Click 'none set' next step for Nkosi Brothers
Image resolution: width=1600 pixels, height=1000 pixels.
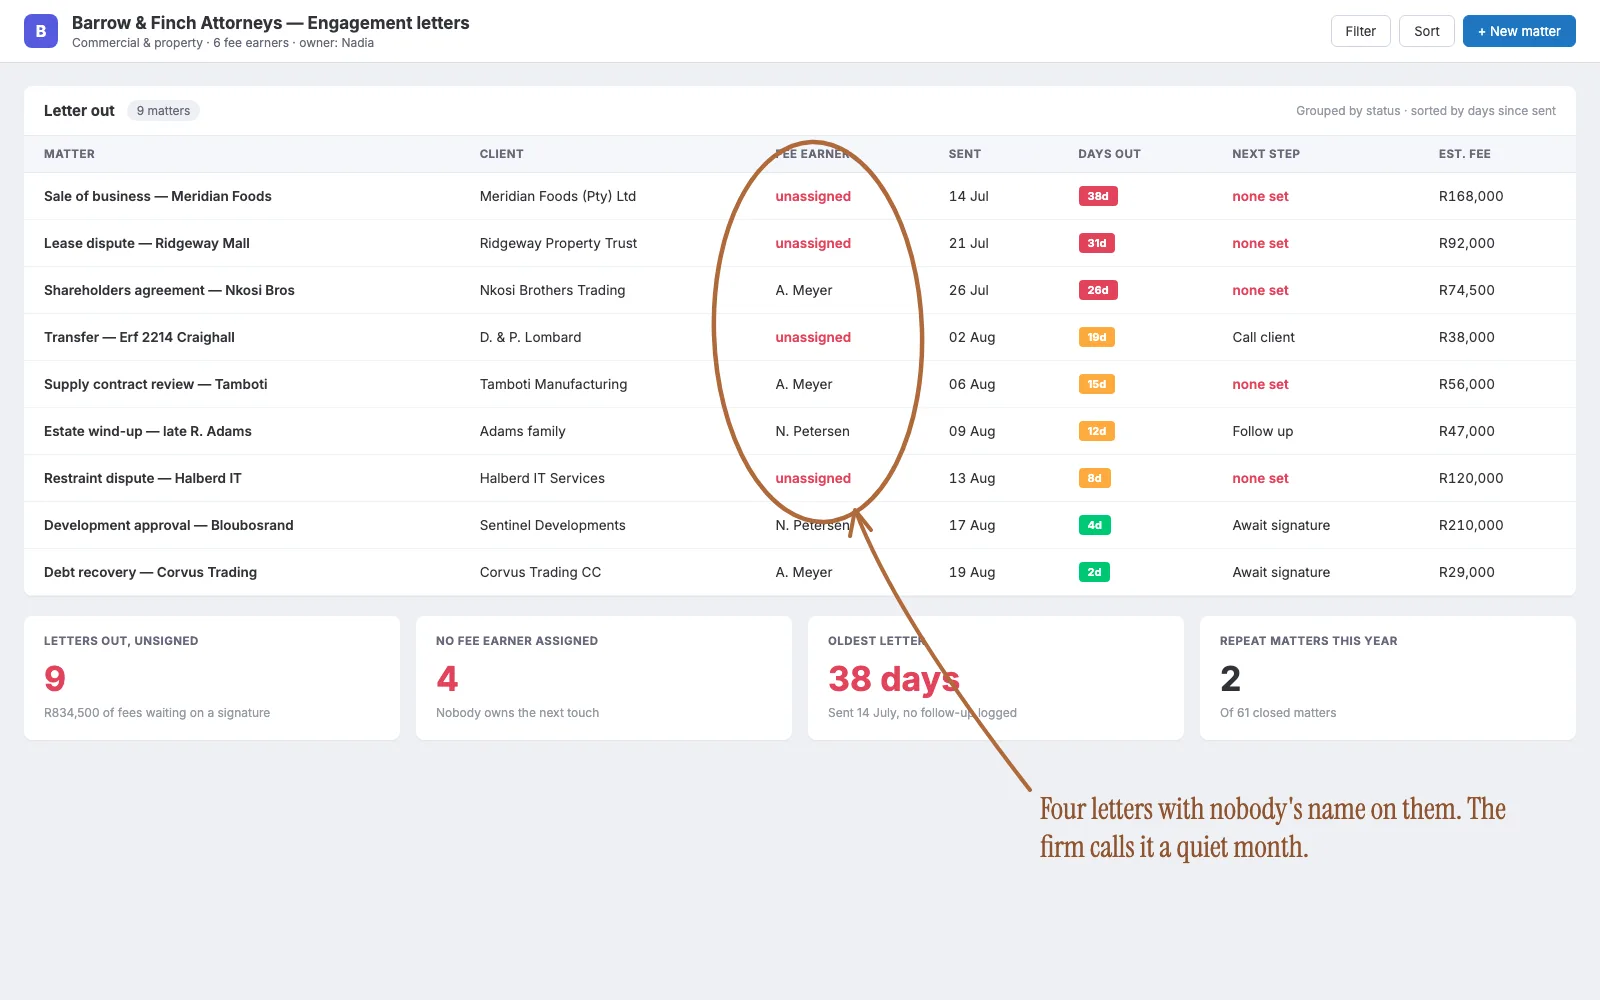1260,290
